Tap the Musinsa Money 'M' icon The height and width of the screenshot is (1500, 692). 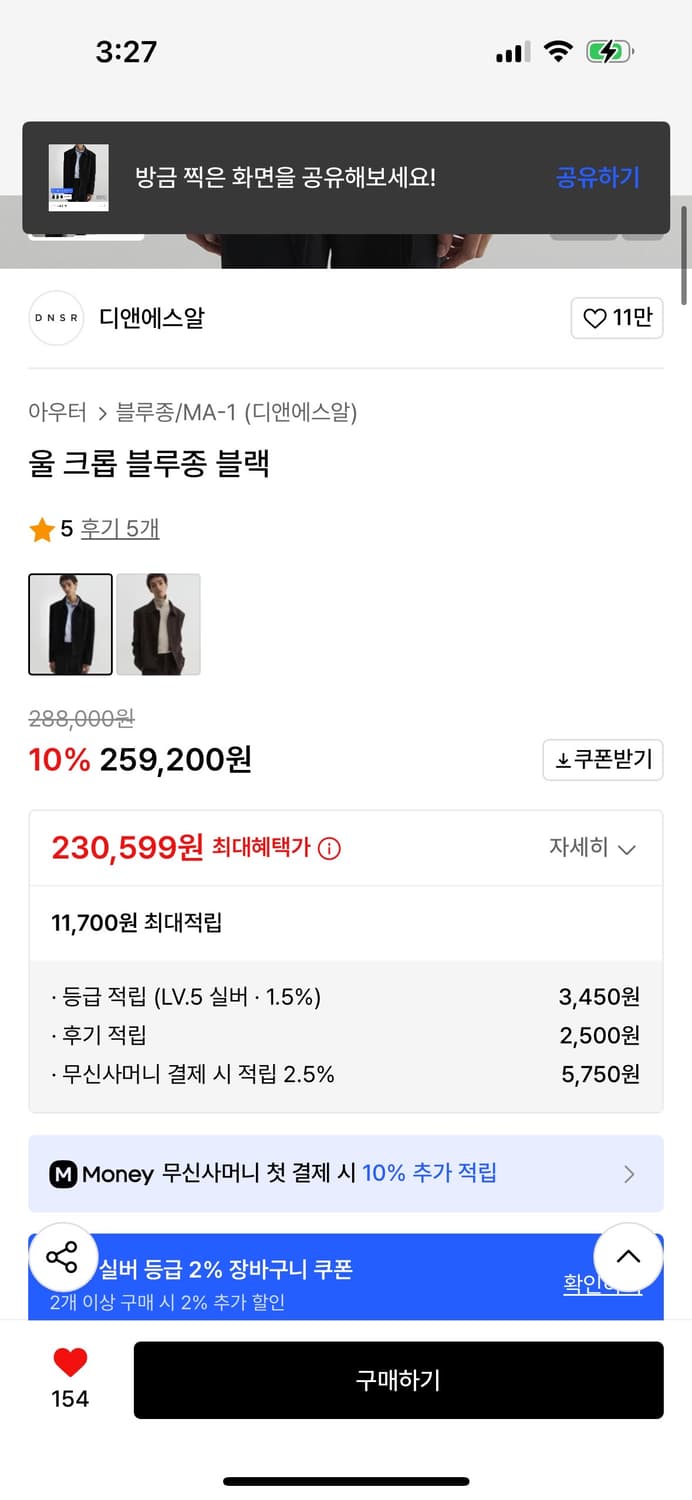(x=63, y=1173)
